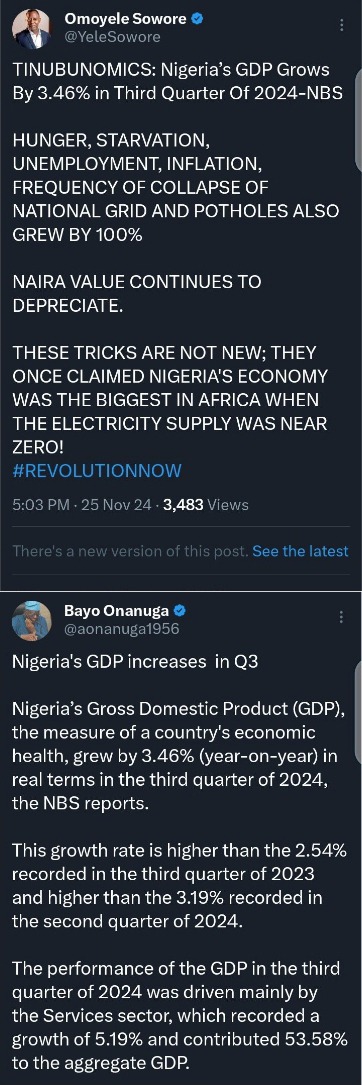Open the #REVOLUTIONNOW hashtag
Screen dimensions: 362x1085
click(x=97, y=471)
